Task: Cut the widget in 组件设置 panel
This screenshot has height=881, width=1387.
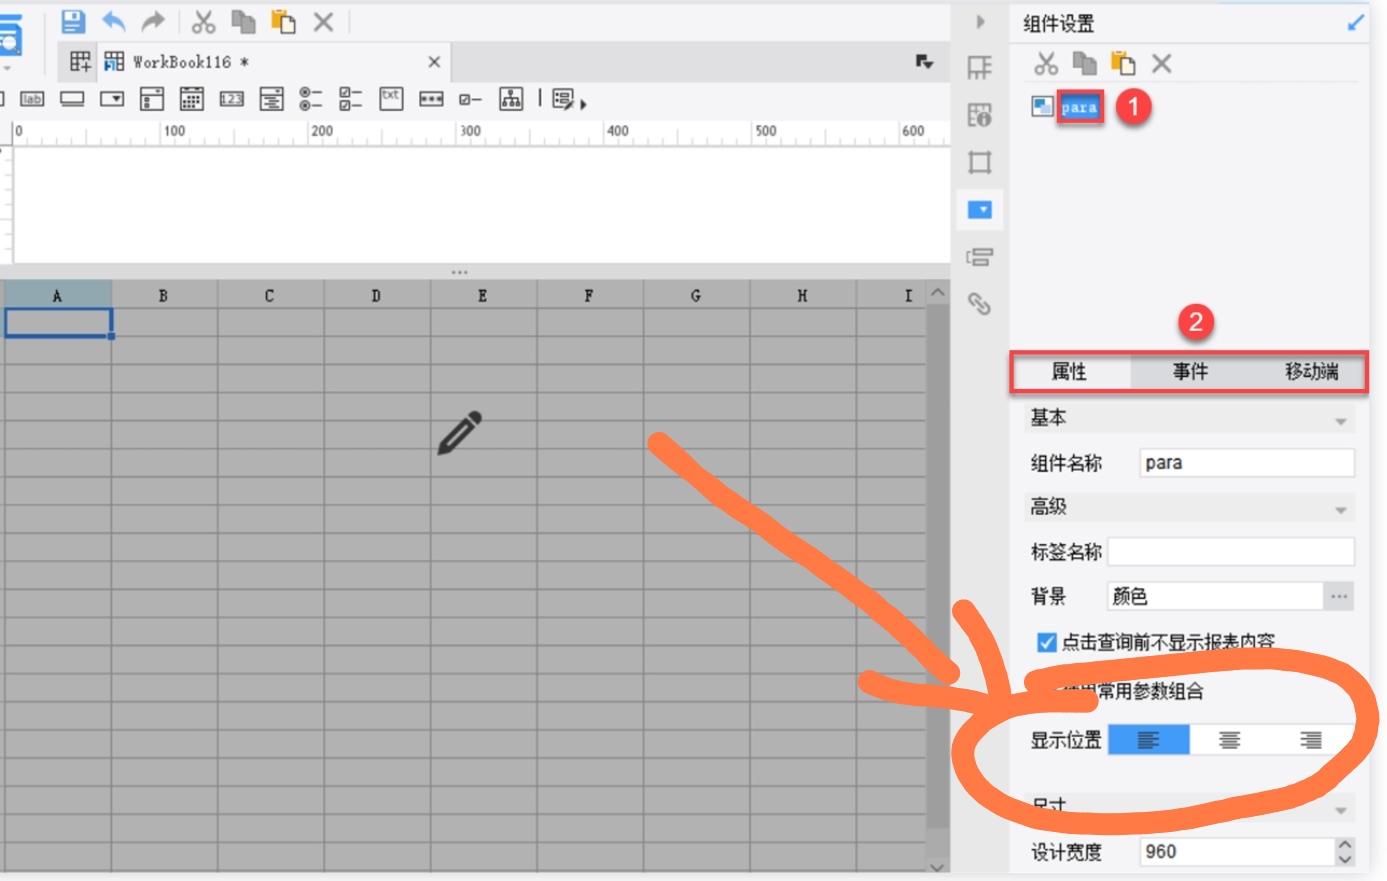Action: pyautogui.click(x=1046, y=64)
